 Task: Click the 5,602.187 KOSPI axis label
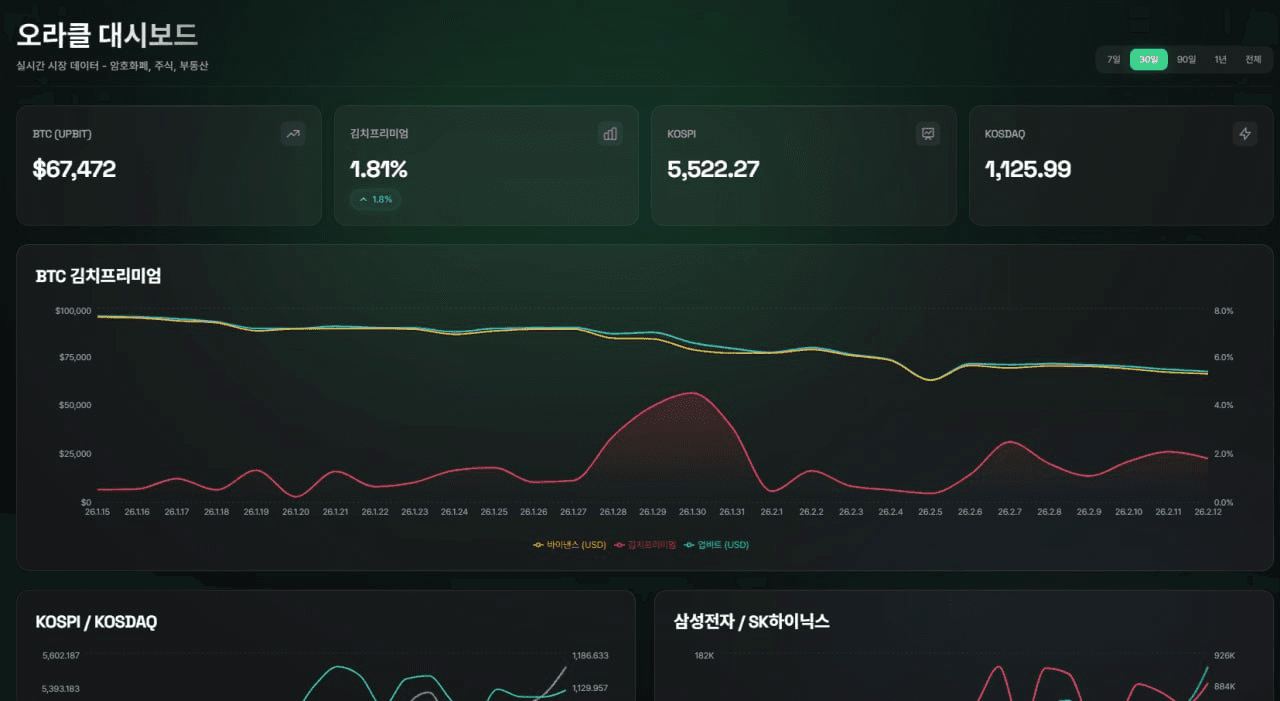click(61, 656)
